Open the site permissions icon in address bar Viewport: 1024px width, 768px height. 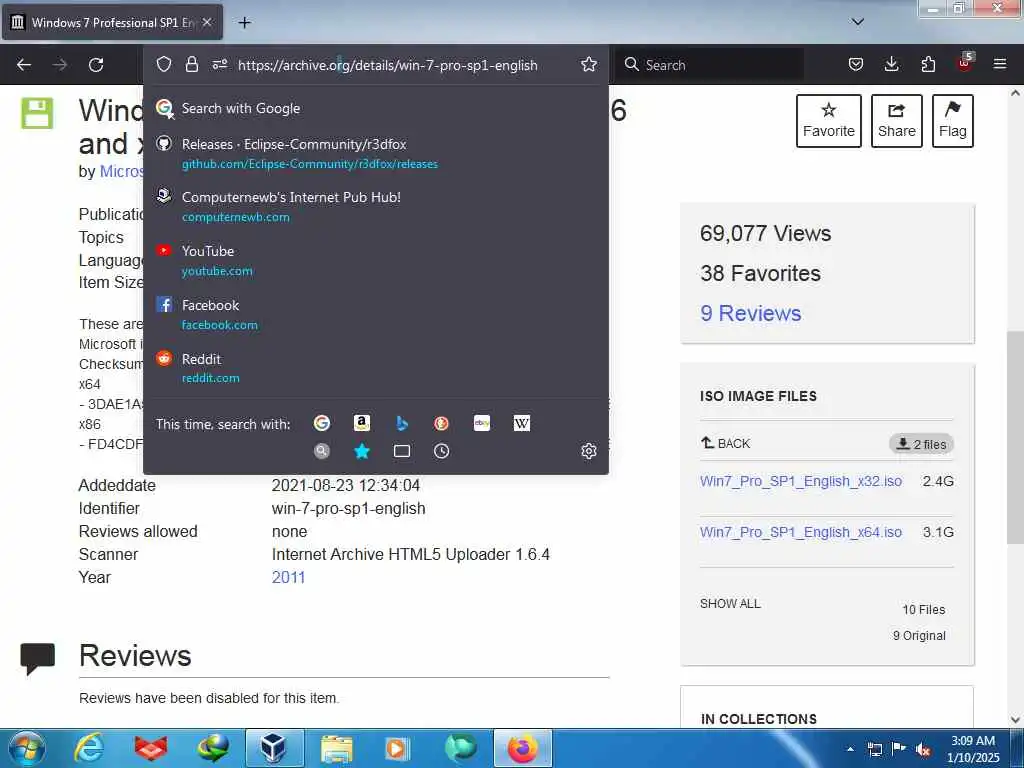219,64
